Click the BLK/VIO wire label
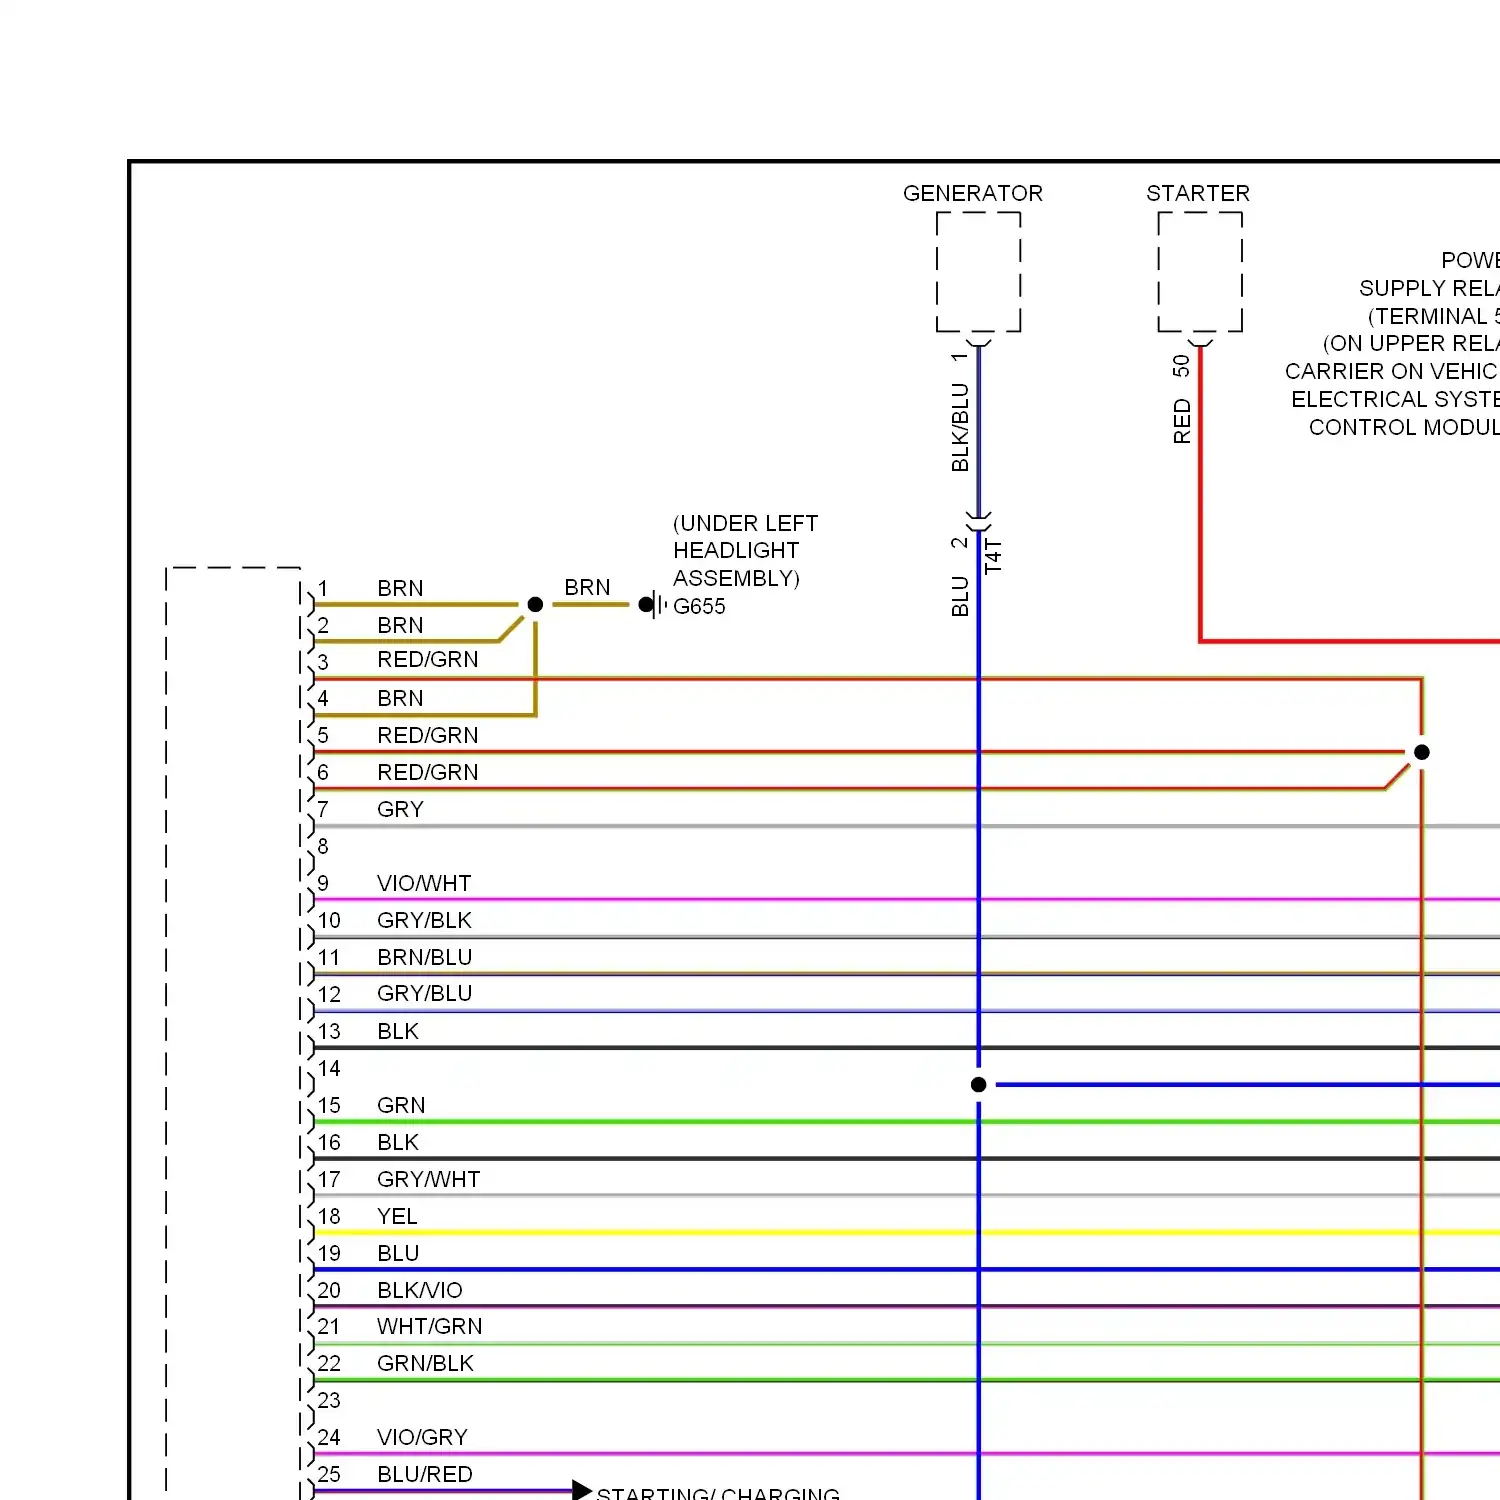Screen dimensions: 1500x1500 [420, 1290]
